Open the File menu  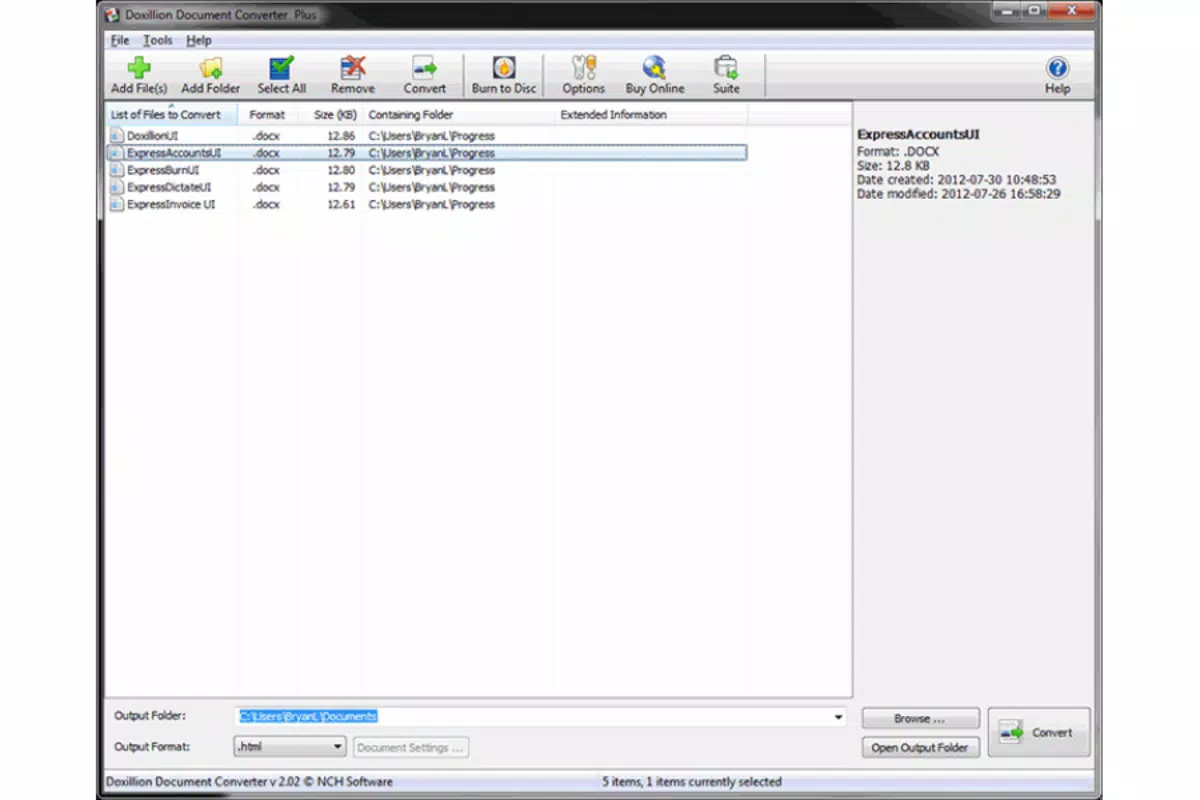(120, 40)
